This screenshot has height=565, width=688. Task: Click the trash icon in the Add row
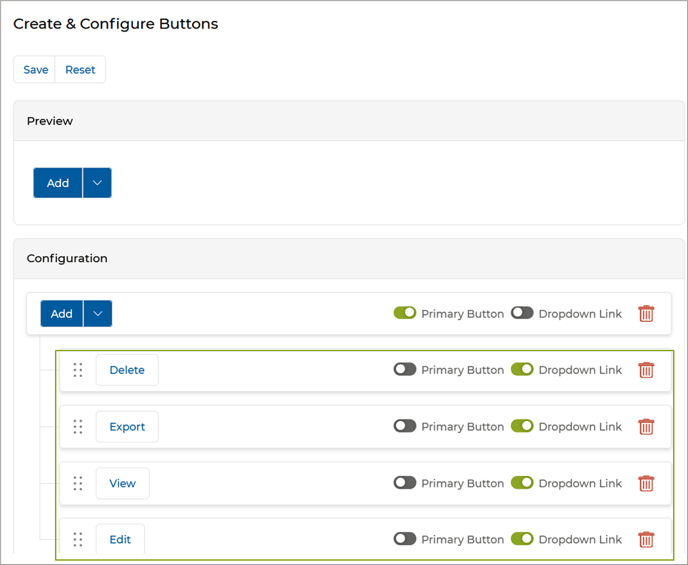[x=646, y=314]
